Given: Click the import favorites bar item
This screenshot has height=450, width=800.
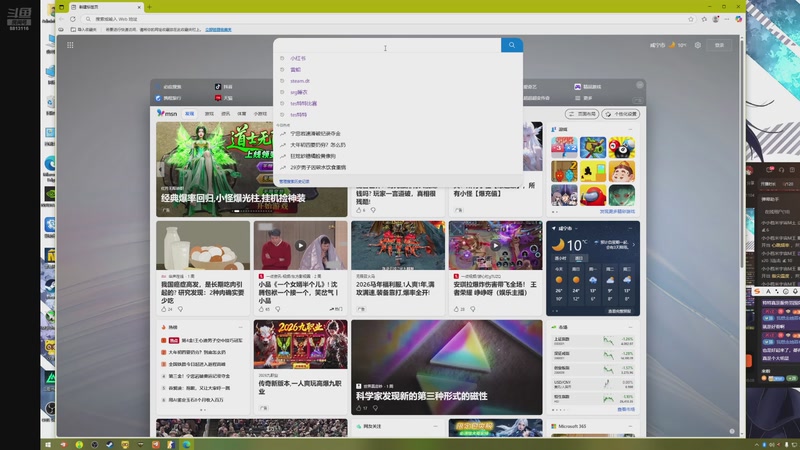Looking at the screenshot, I should (84, 30).
